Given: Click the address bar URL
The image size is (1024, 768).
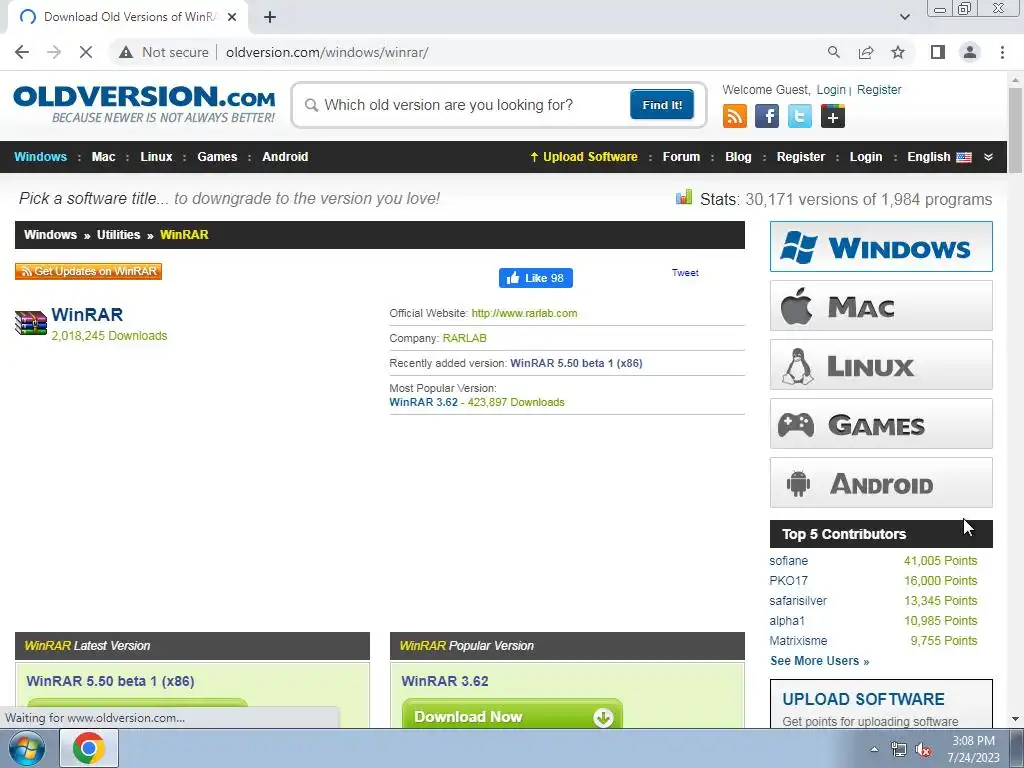Looking at the screenshot, I should click(327, 52).
